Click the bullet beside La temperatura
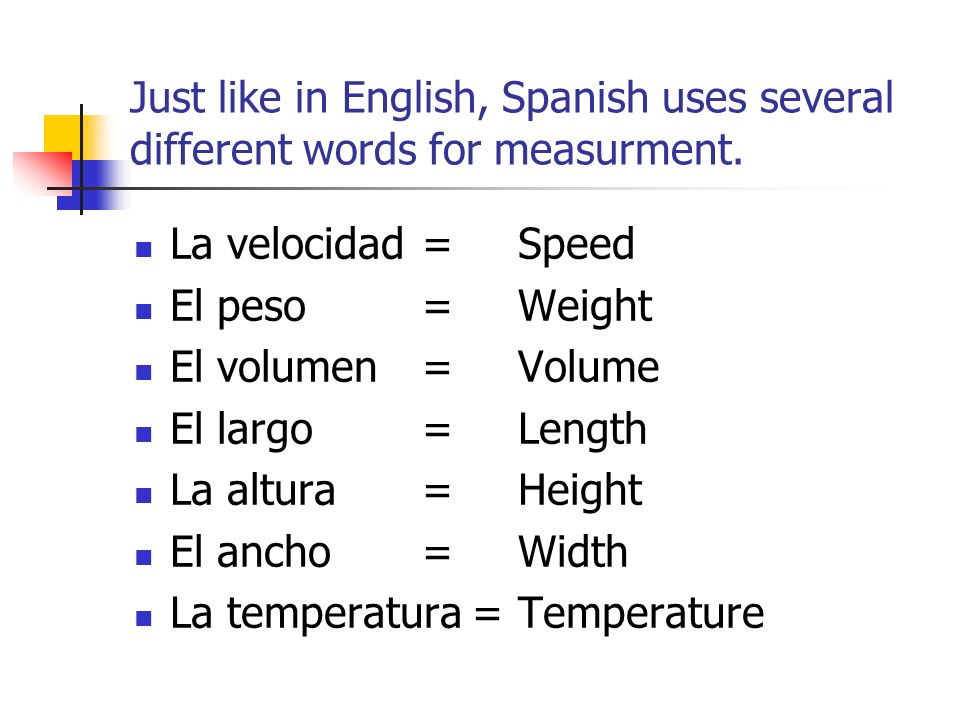Viewport: 960px width, 720px height. click(x=144, y=618)
